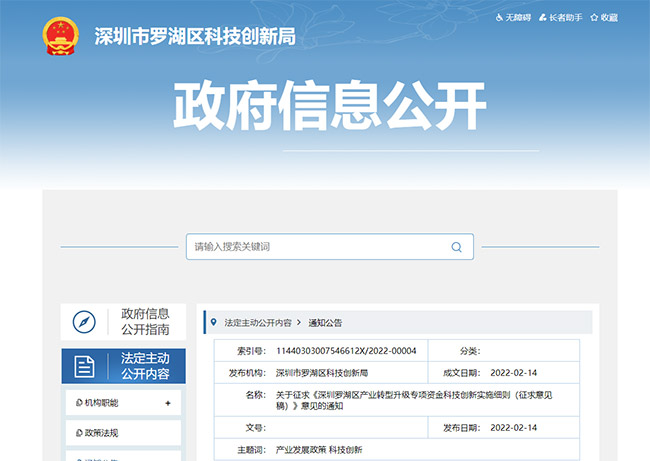Open the 无障碍 accessibility option
Image resolution: width=650 pixels, height=461 pixels.
513,17
